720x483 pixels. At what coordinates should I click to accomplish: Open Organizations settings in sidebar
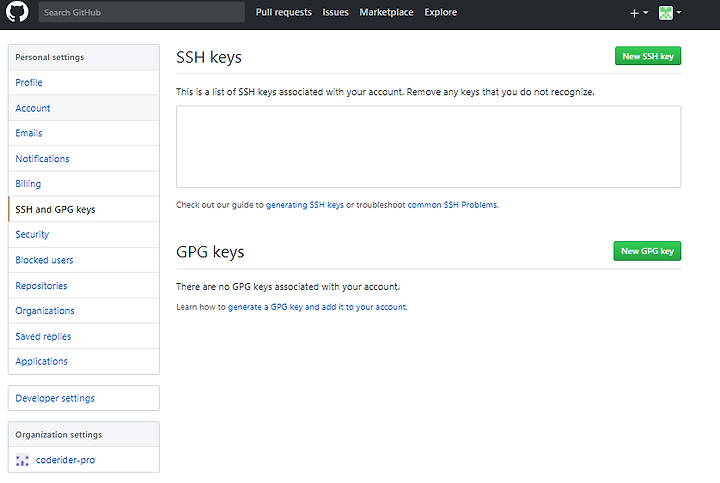[x=84, y=311]
